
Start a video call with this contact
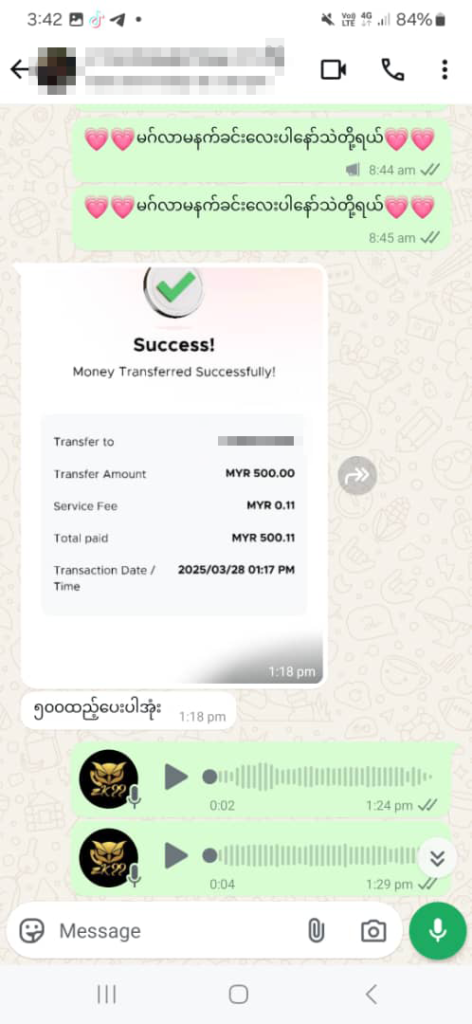coord(333,70)
